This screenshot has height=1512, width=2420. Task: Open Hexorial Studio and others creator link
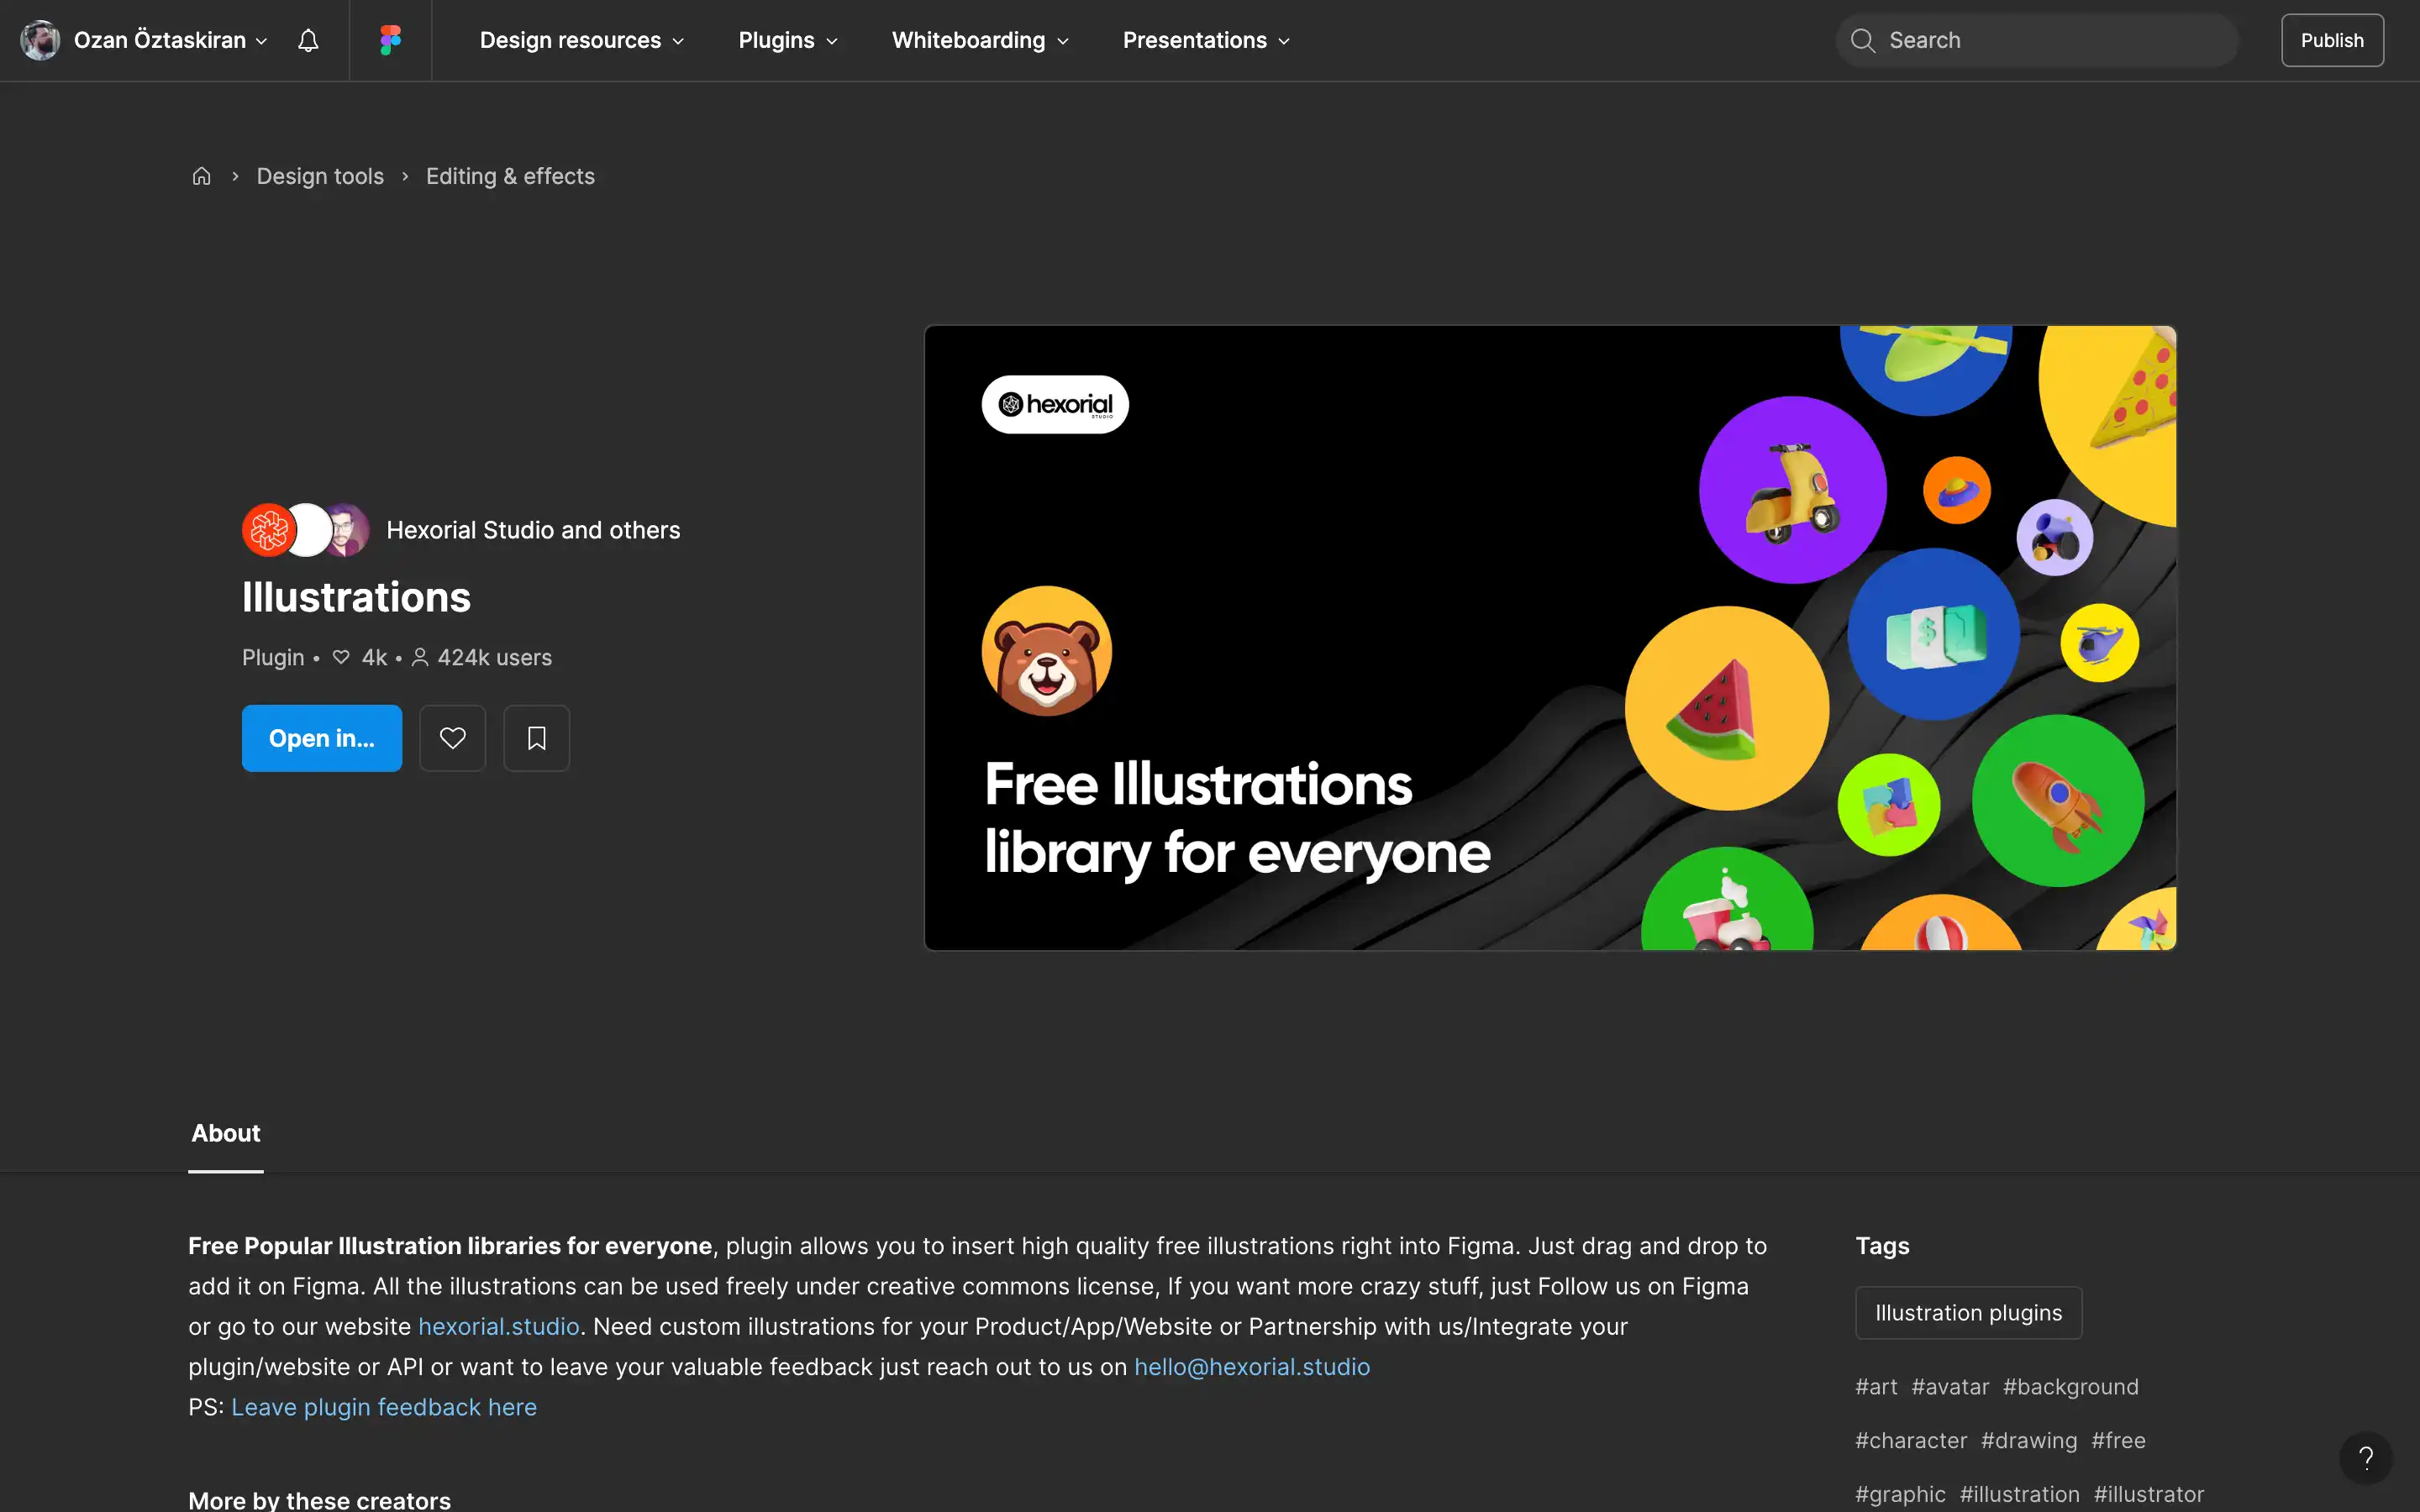(x=533, y=530)
